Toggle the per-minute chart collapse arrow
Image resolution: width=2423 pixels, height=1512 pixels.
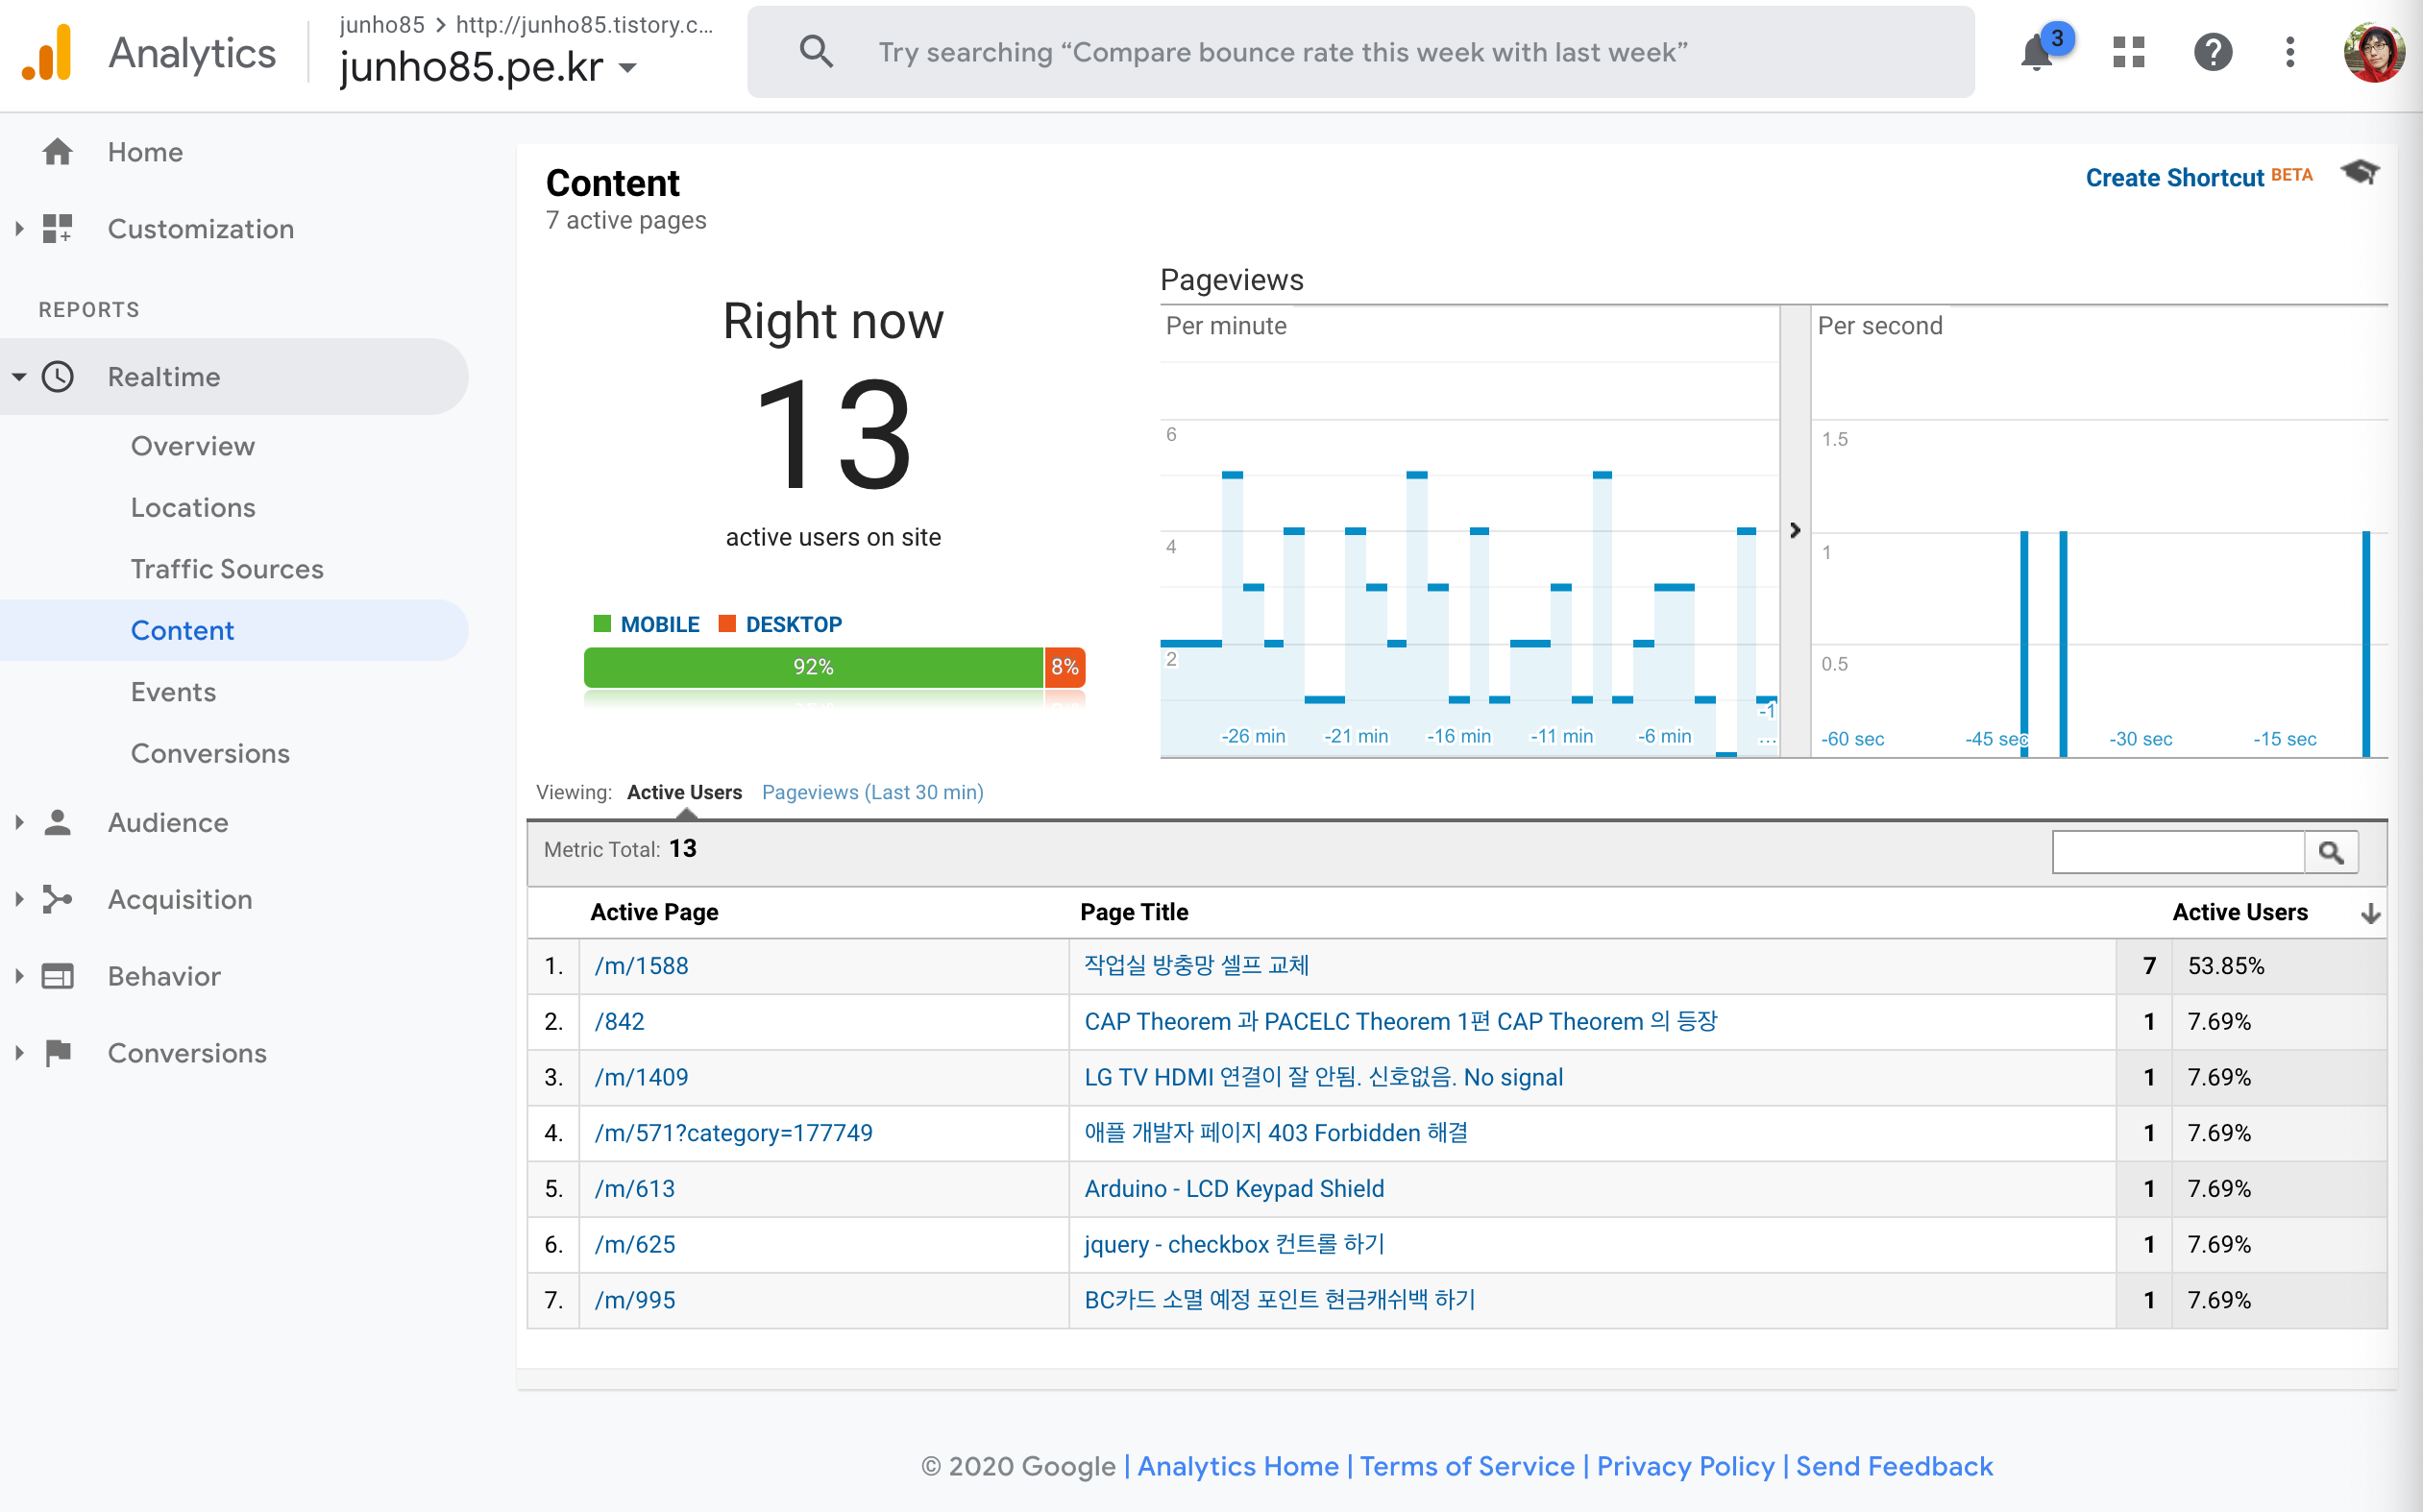pyautogui.click(x=1794, y=530)
